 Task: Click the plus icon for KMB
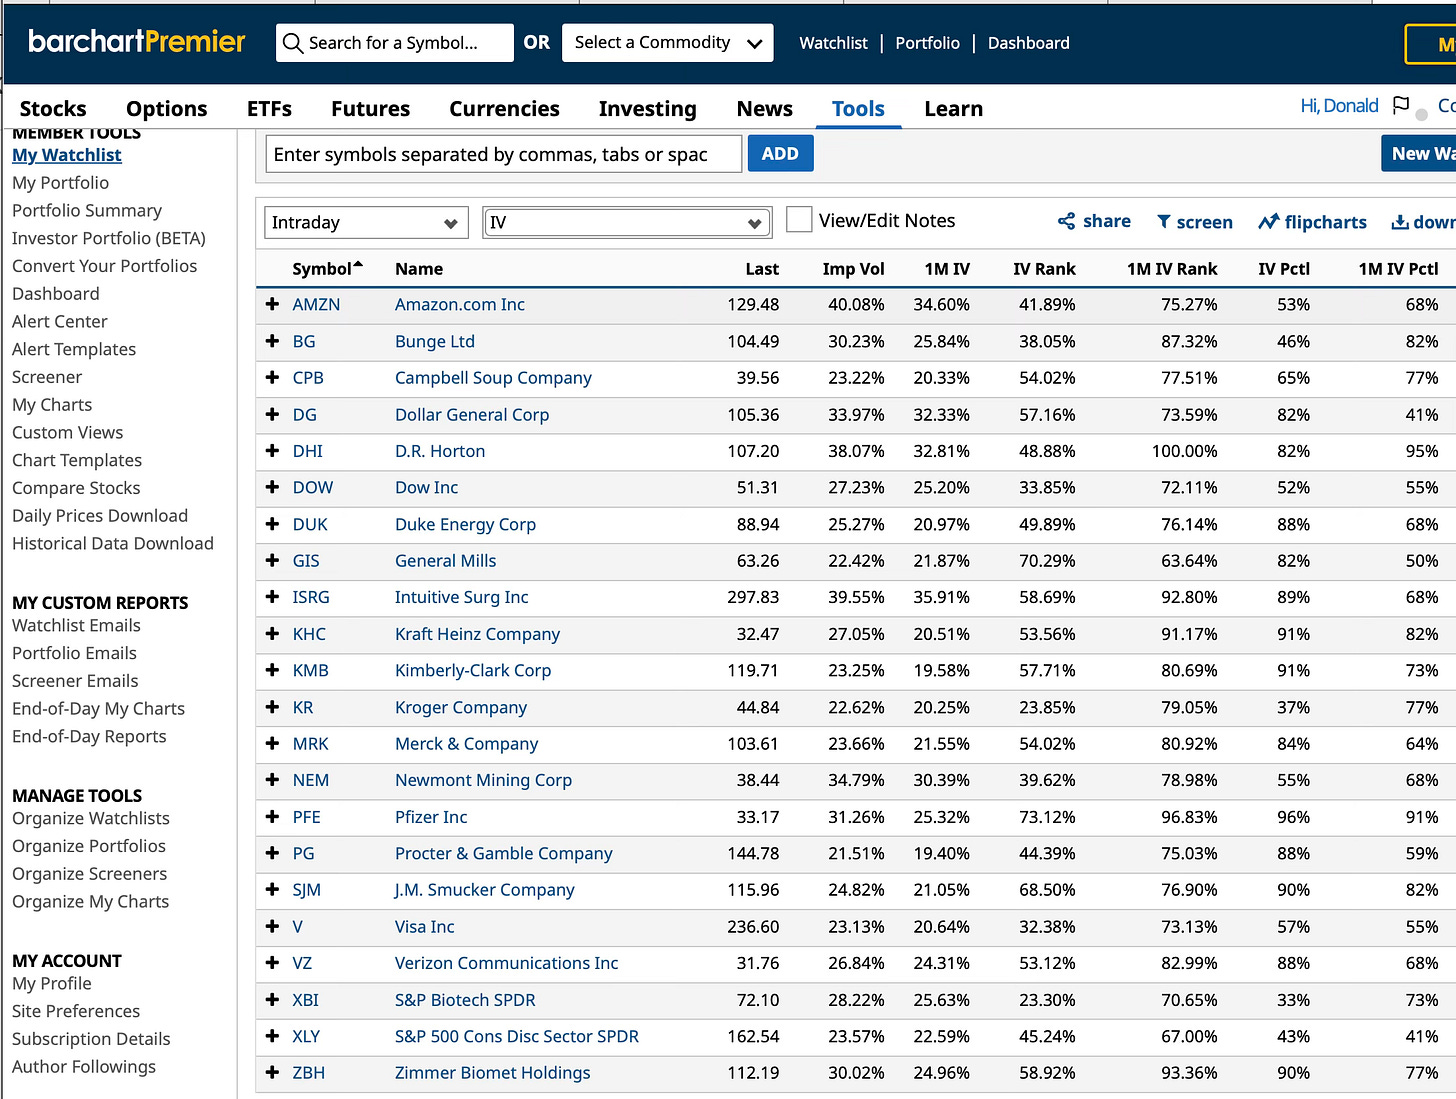click(x=272, y=670)
